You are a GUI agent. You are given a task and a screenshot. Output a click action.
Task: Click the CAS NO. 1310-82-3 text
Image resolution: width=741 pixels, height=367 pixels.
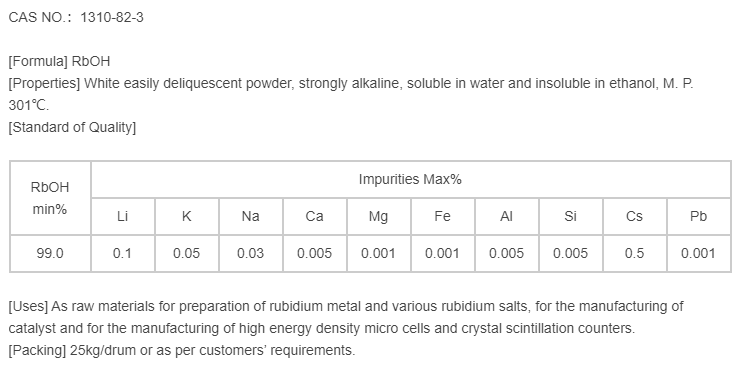pyautogui.click(x=76, y=17)
